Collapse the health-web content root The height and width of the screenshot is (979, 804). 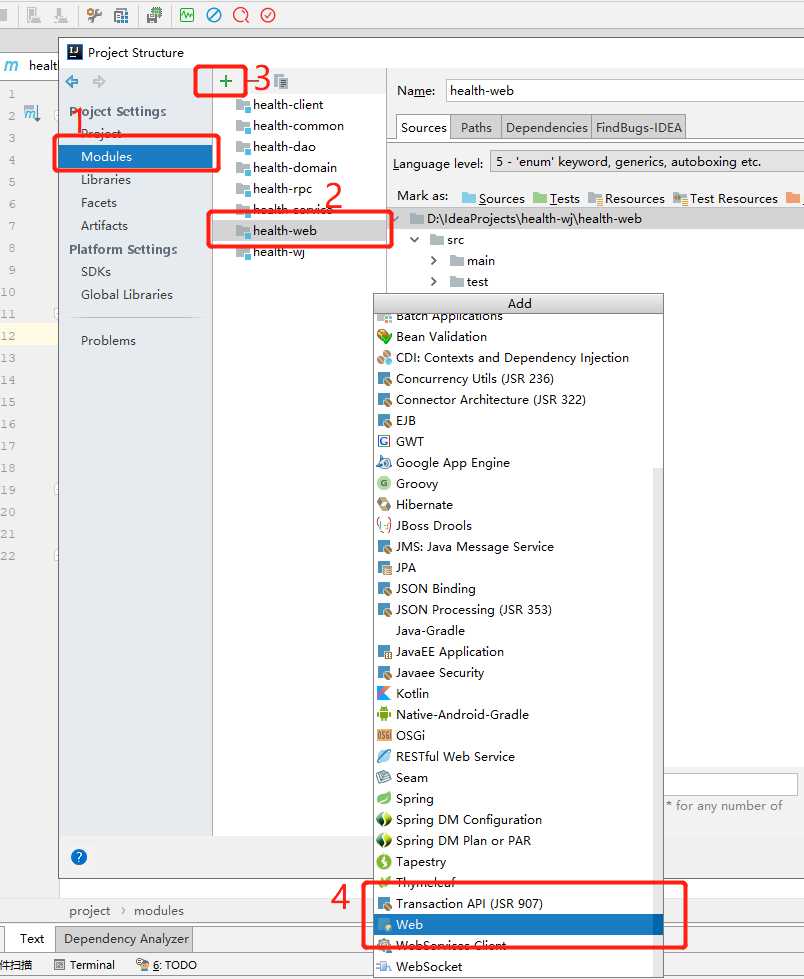(x=395, y=219)
